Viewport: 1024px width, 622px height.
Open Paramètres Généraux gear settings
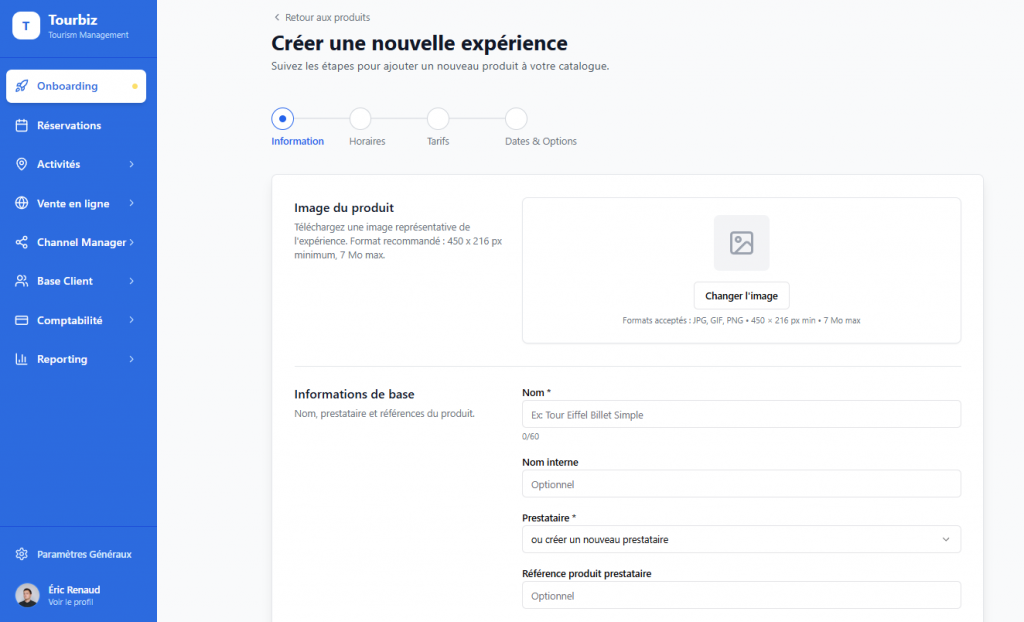(x=22, y=554)
